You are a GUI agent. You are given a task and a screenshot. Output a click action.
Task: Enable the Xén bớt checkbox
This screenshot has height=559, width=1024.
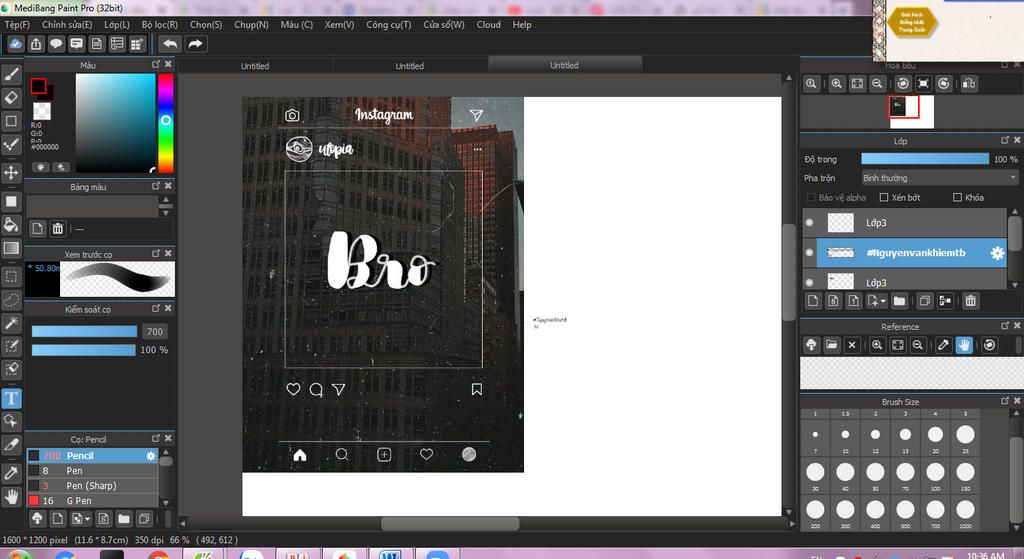click(x=884, y=197)
